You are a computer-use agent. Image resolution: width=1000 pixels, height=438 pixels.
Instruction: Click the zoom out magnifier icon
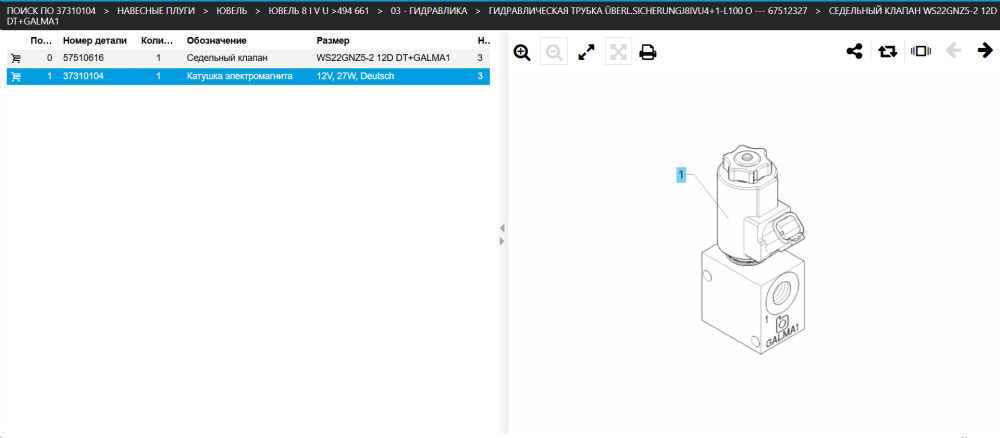pyautogui.click(x=554, y=52)
